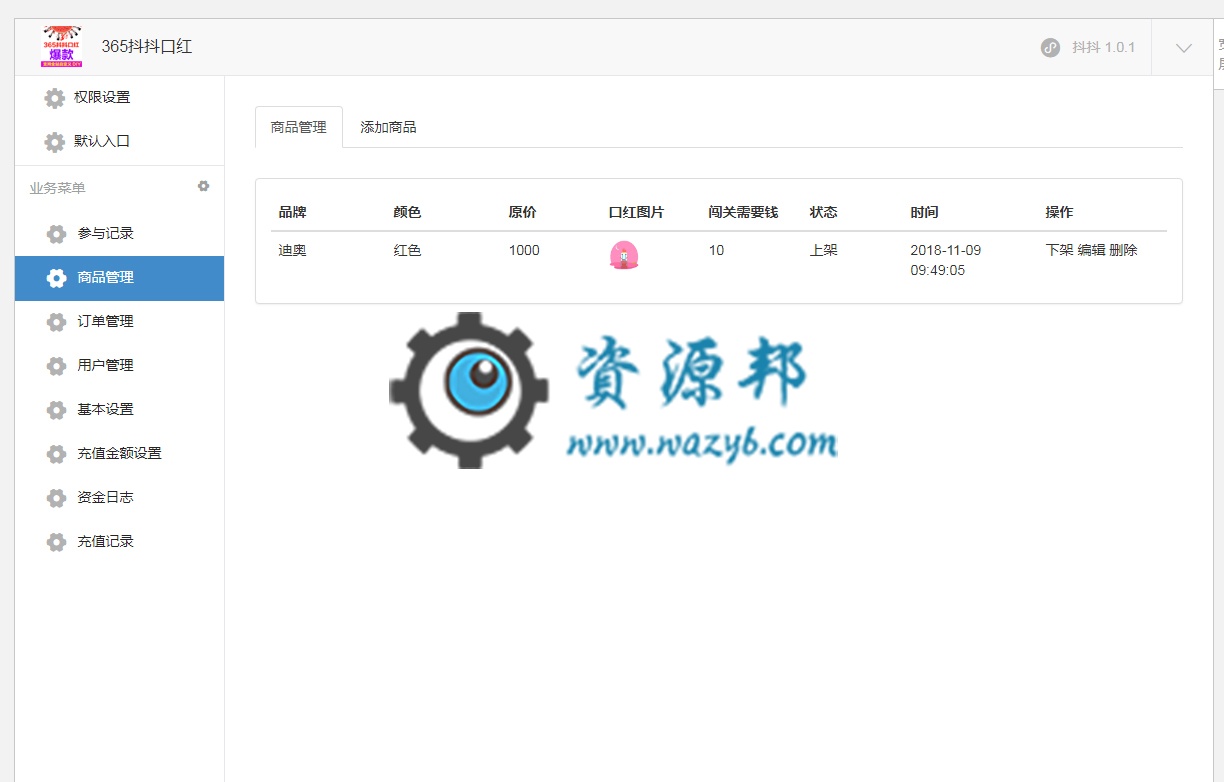Click 删除 link for the 迪奥 product
The width and height of the screenshot is (1224, 782).
click(1123, 250)
